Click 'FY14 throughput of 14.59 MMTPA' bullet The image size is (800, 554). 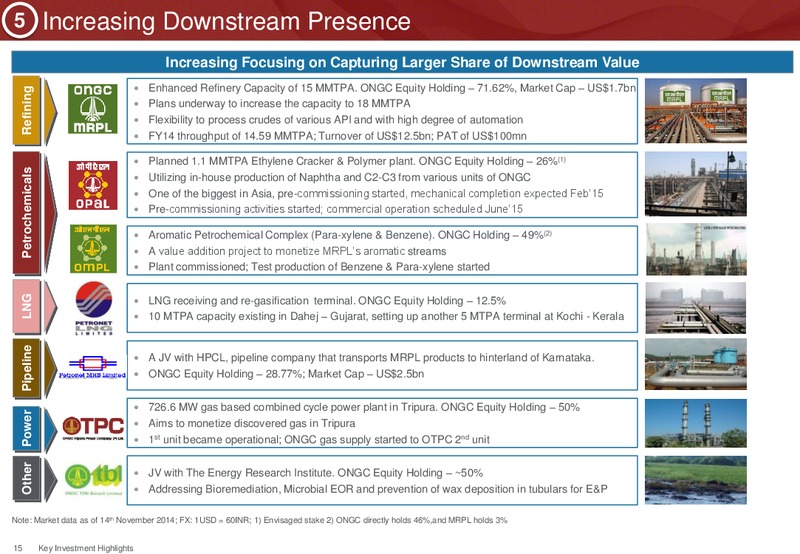[337, 136]
